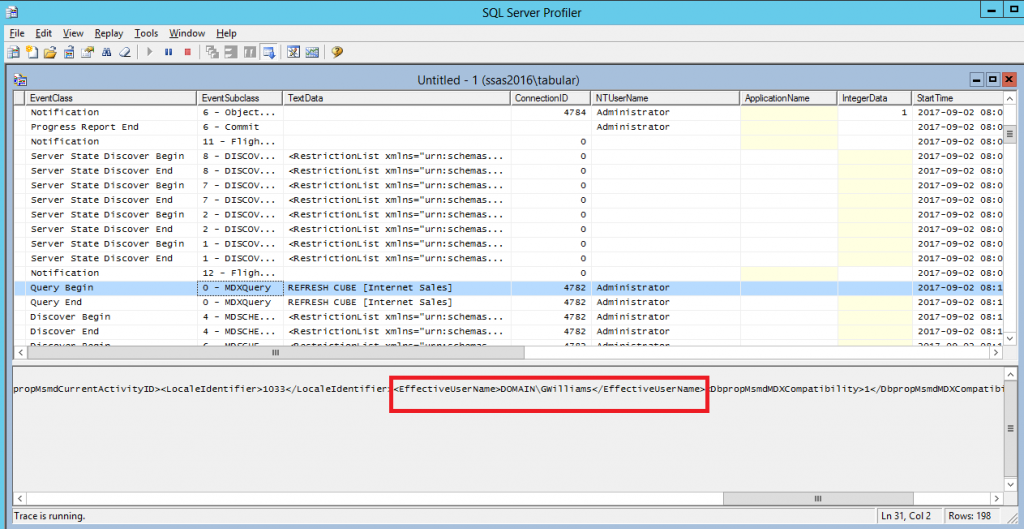This screenshot has height=529, width=1024.
Task: Pause the running trace
Action: tap(168, 52)
